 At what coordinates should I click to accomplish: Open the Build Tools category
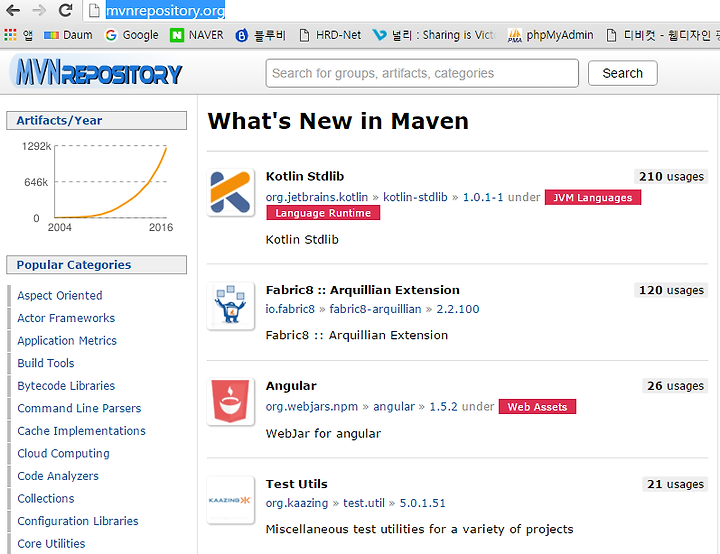46,363
